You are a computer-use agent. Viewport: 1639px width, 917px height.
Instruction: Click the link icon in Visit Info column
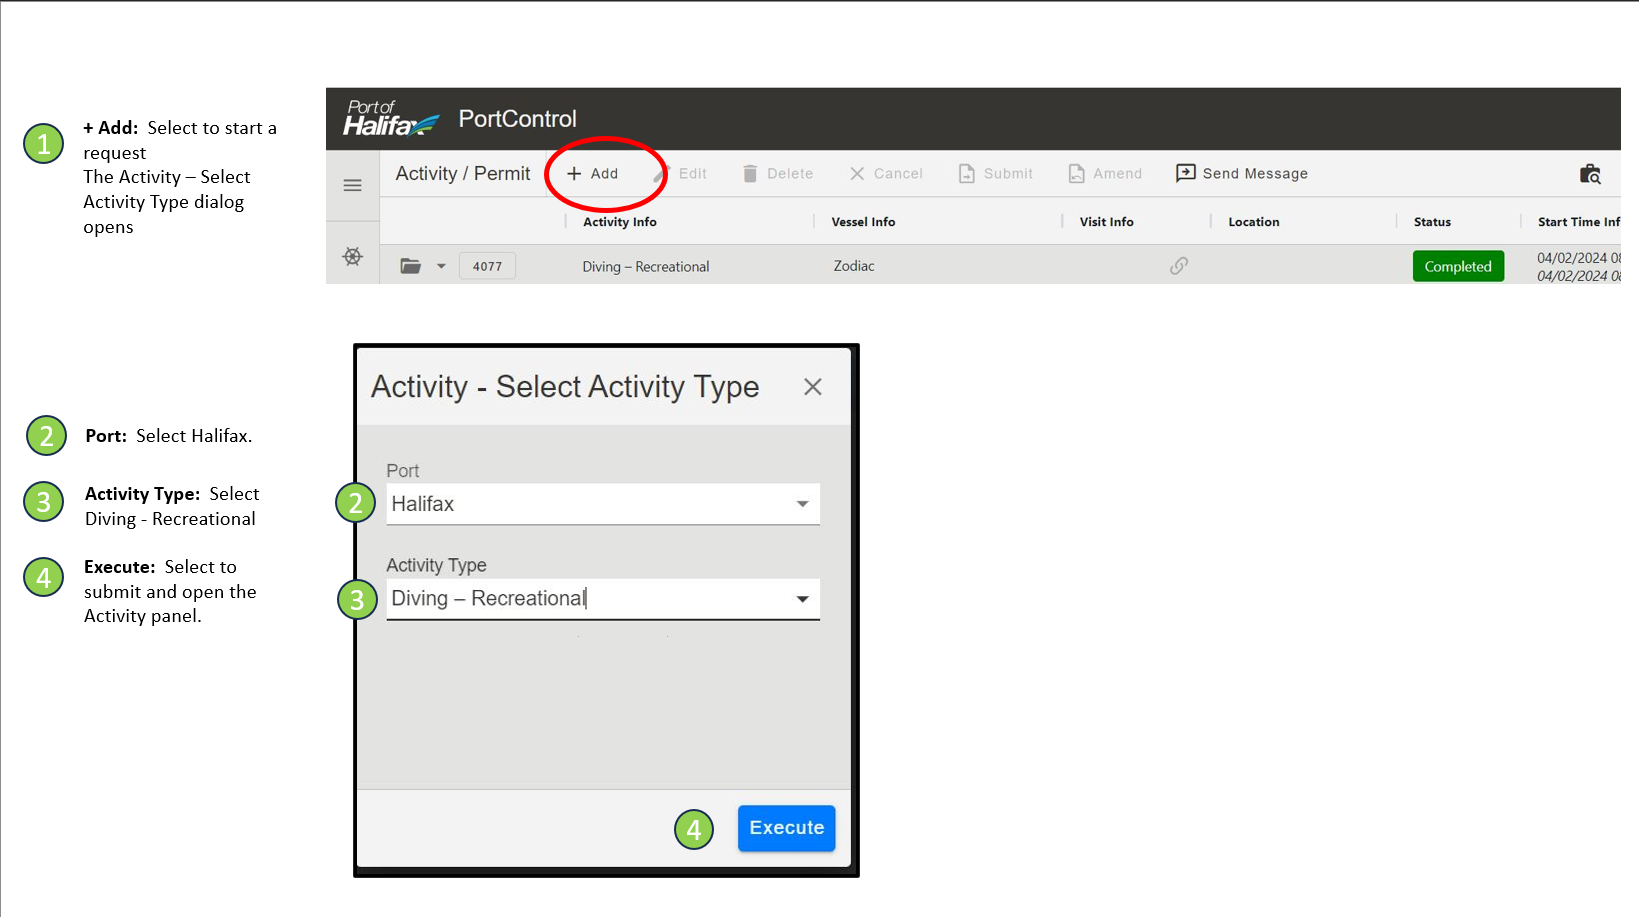point(1179,266)
